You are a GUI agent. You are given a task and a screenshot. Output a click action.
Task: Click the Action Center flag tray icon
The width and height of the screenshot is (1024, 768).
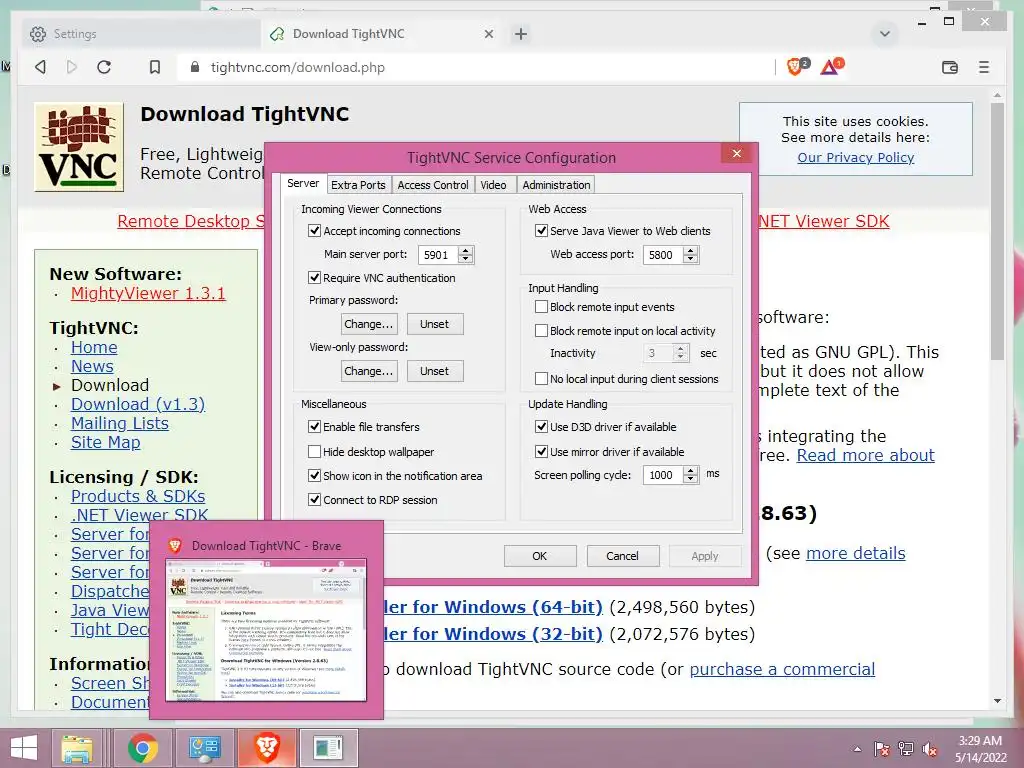pyautogui.click(x=882, y=749)
